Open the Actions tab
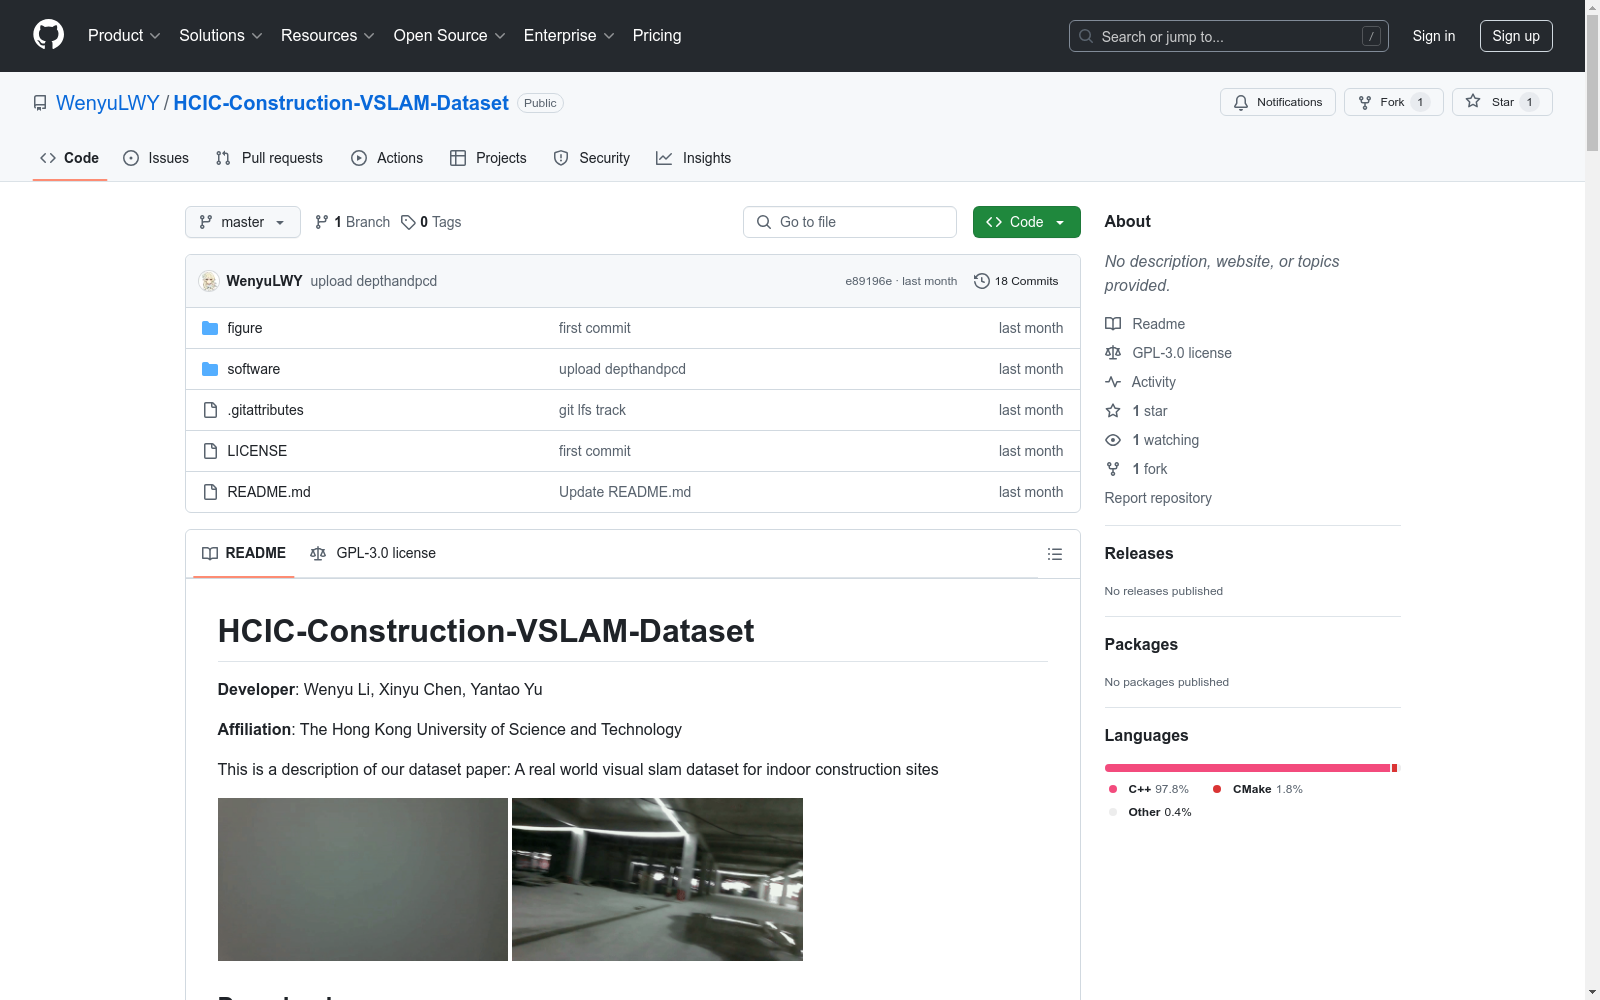 [387, 158]
